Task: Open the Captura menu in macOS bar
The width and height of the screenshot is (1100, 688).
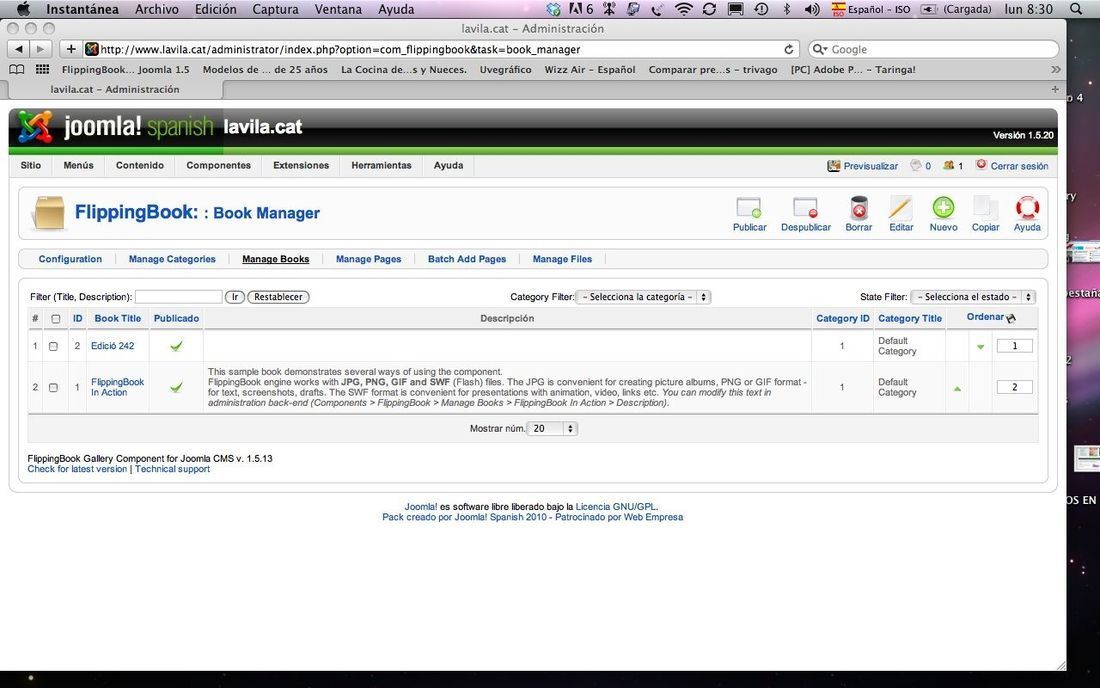Action: tap(275, 9)
